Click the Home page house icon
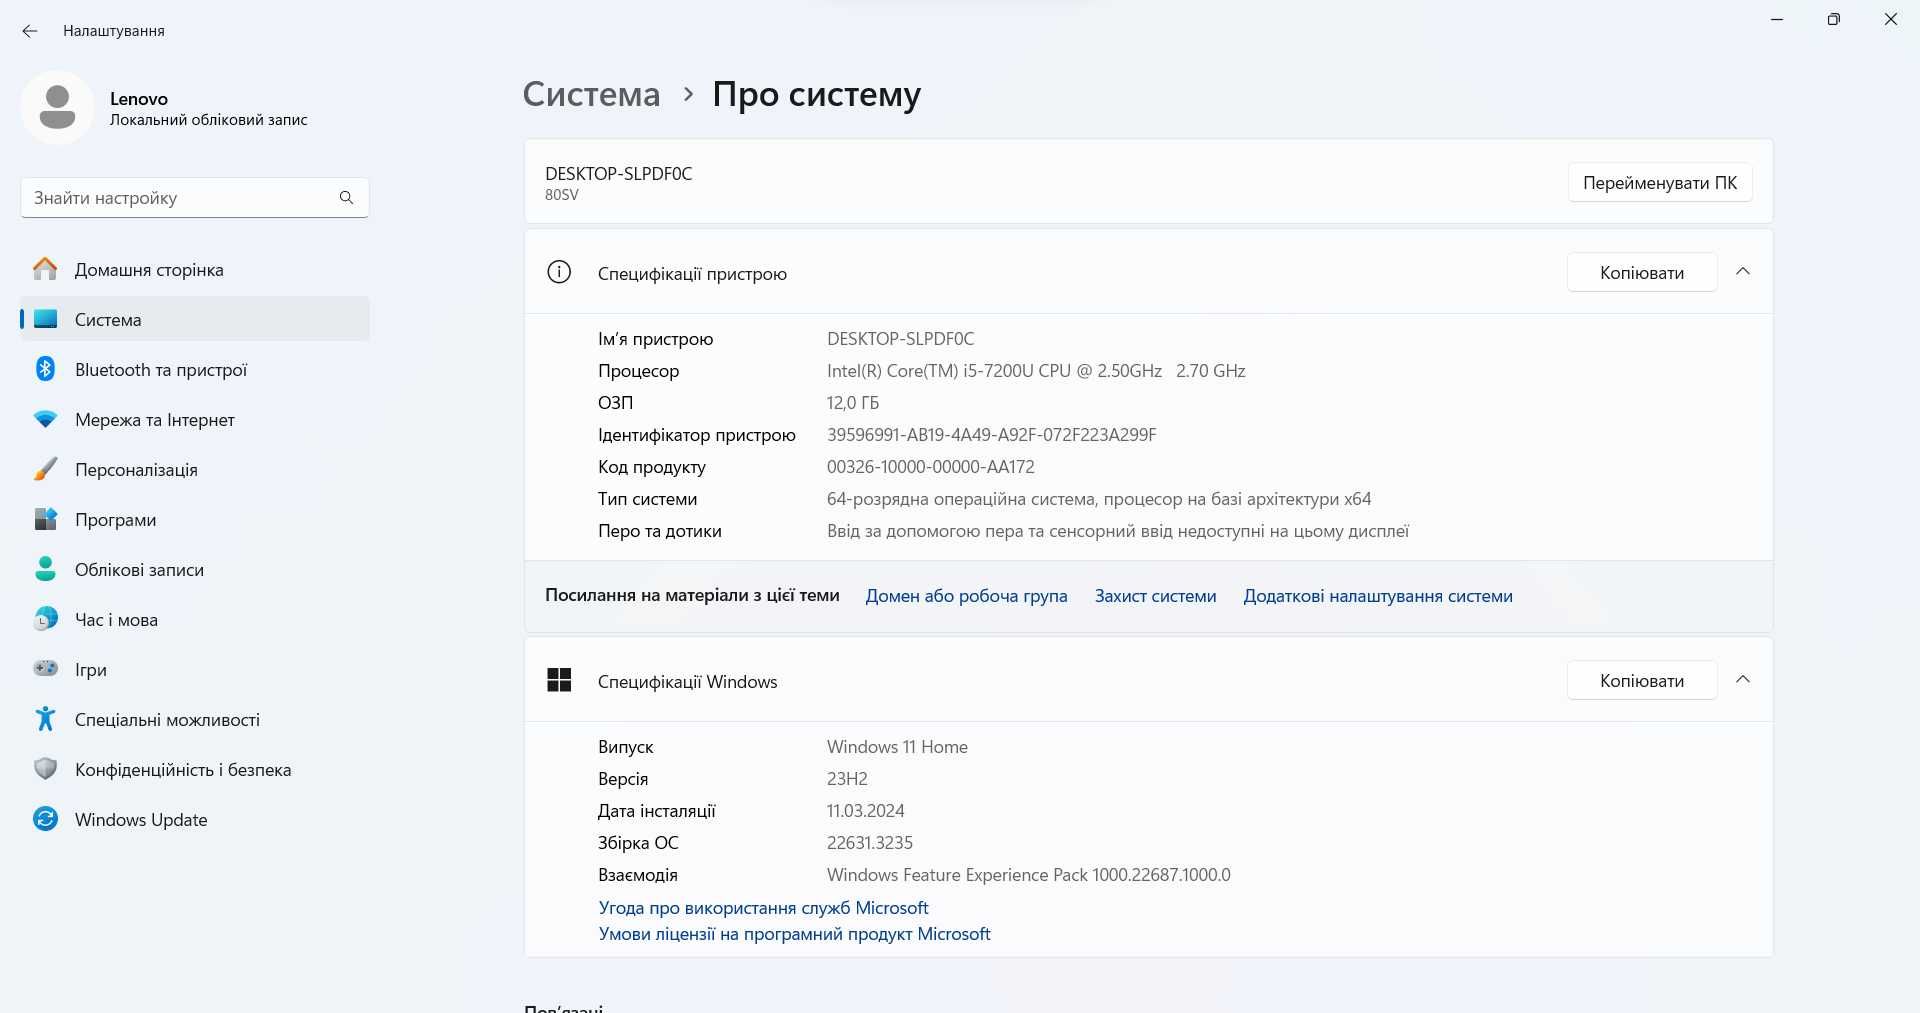The image size is (1920, 1013). click(x=45, y=269)
